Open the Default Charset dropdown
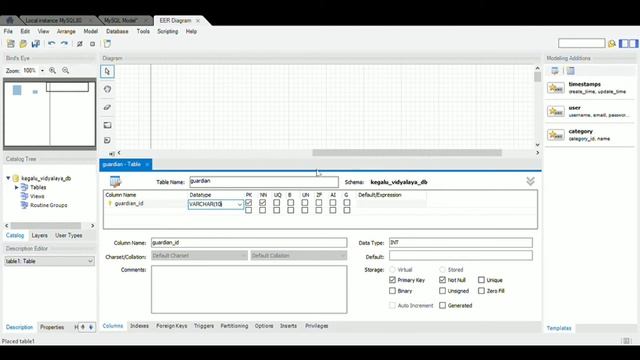Image resolution: width=640 pixels, height=360 pixels. point(200,256)
